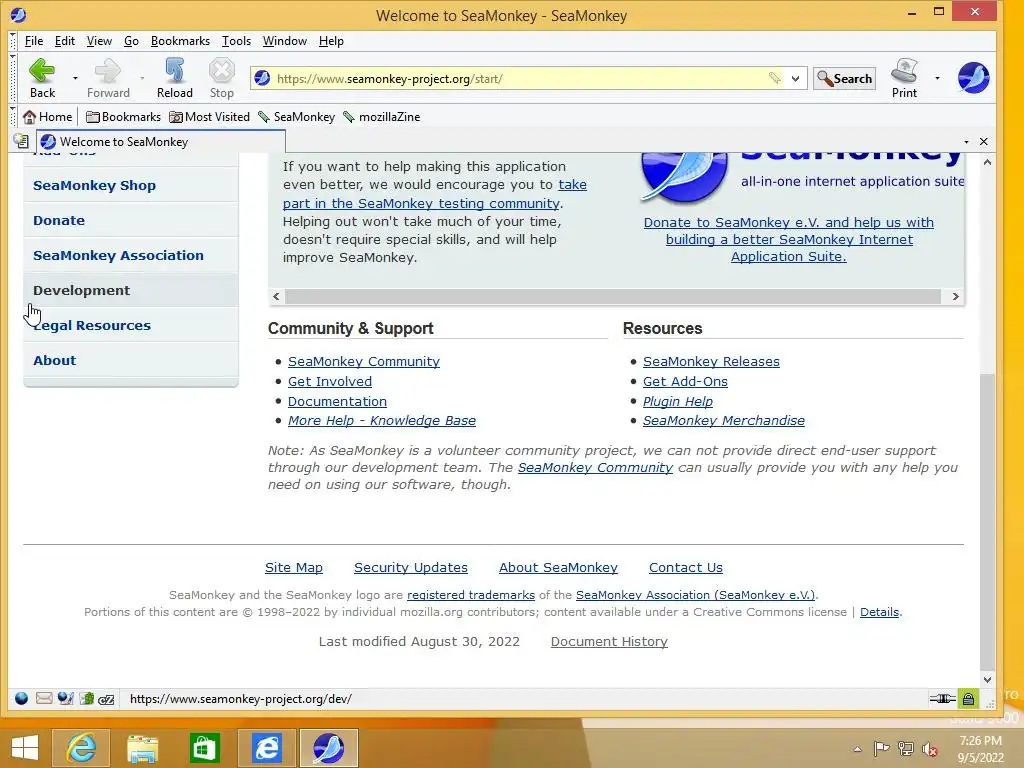Open the ChatZilla icon in the status bar

[106, 699]
